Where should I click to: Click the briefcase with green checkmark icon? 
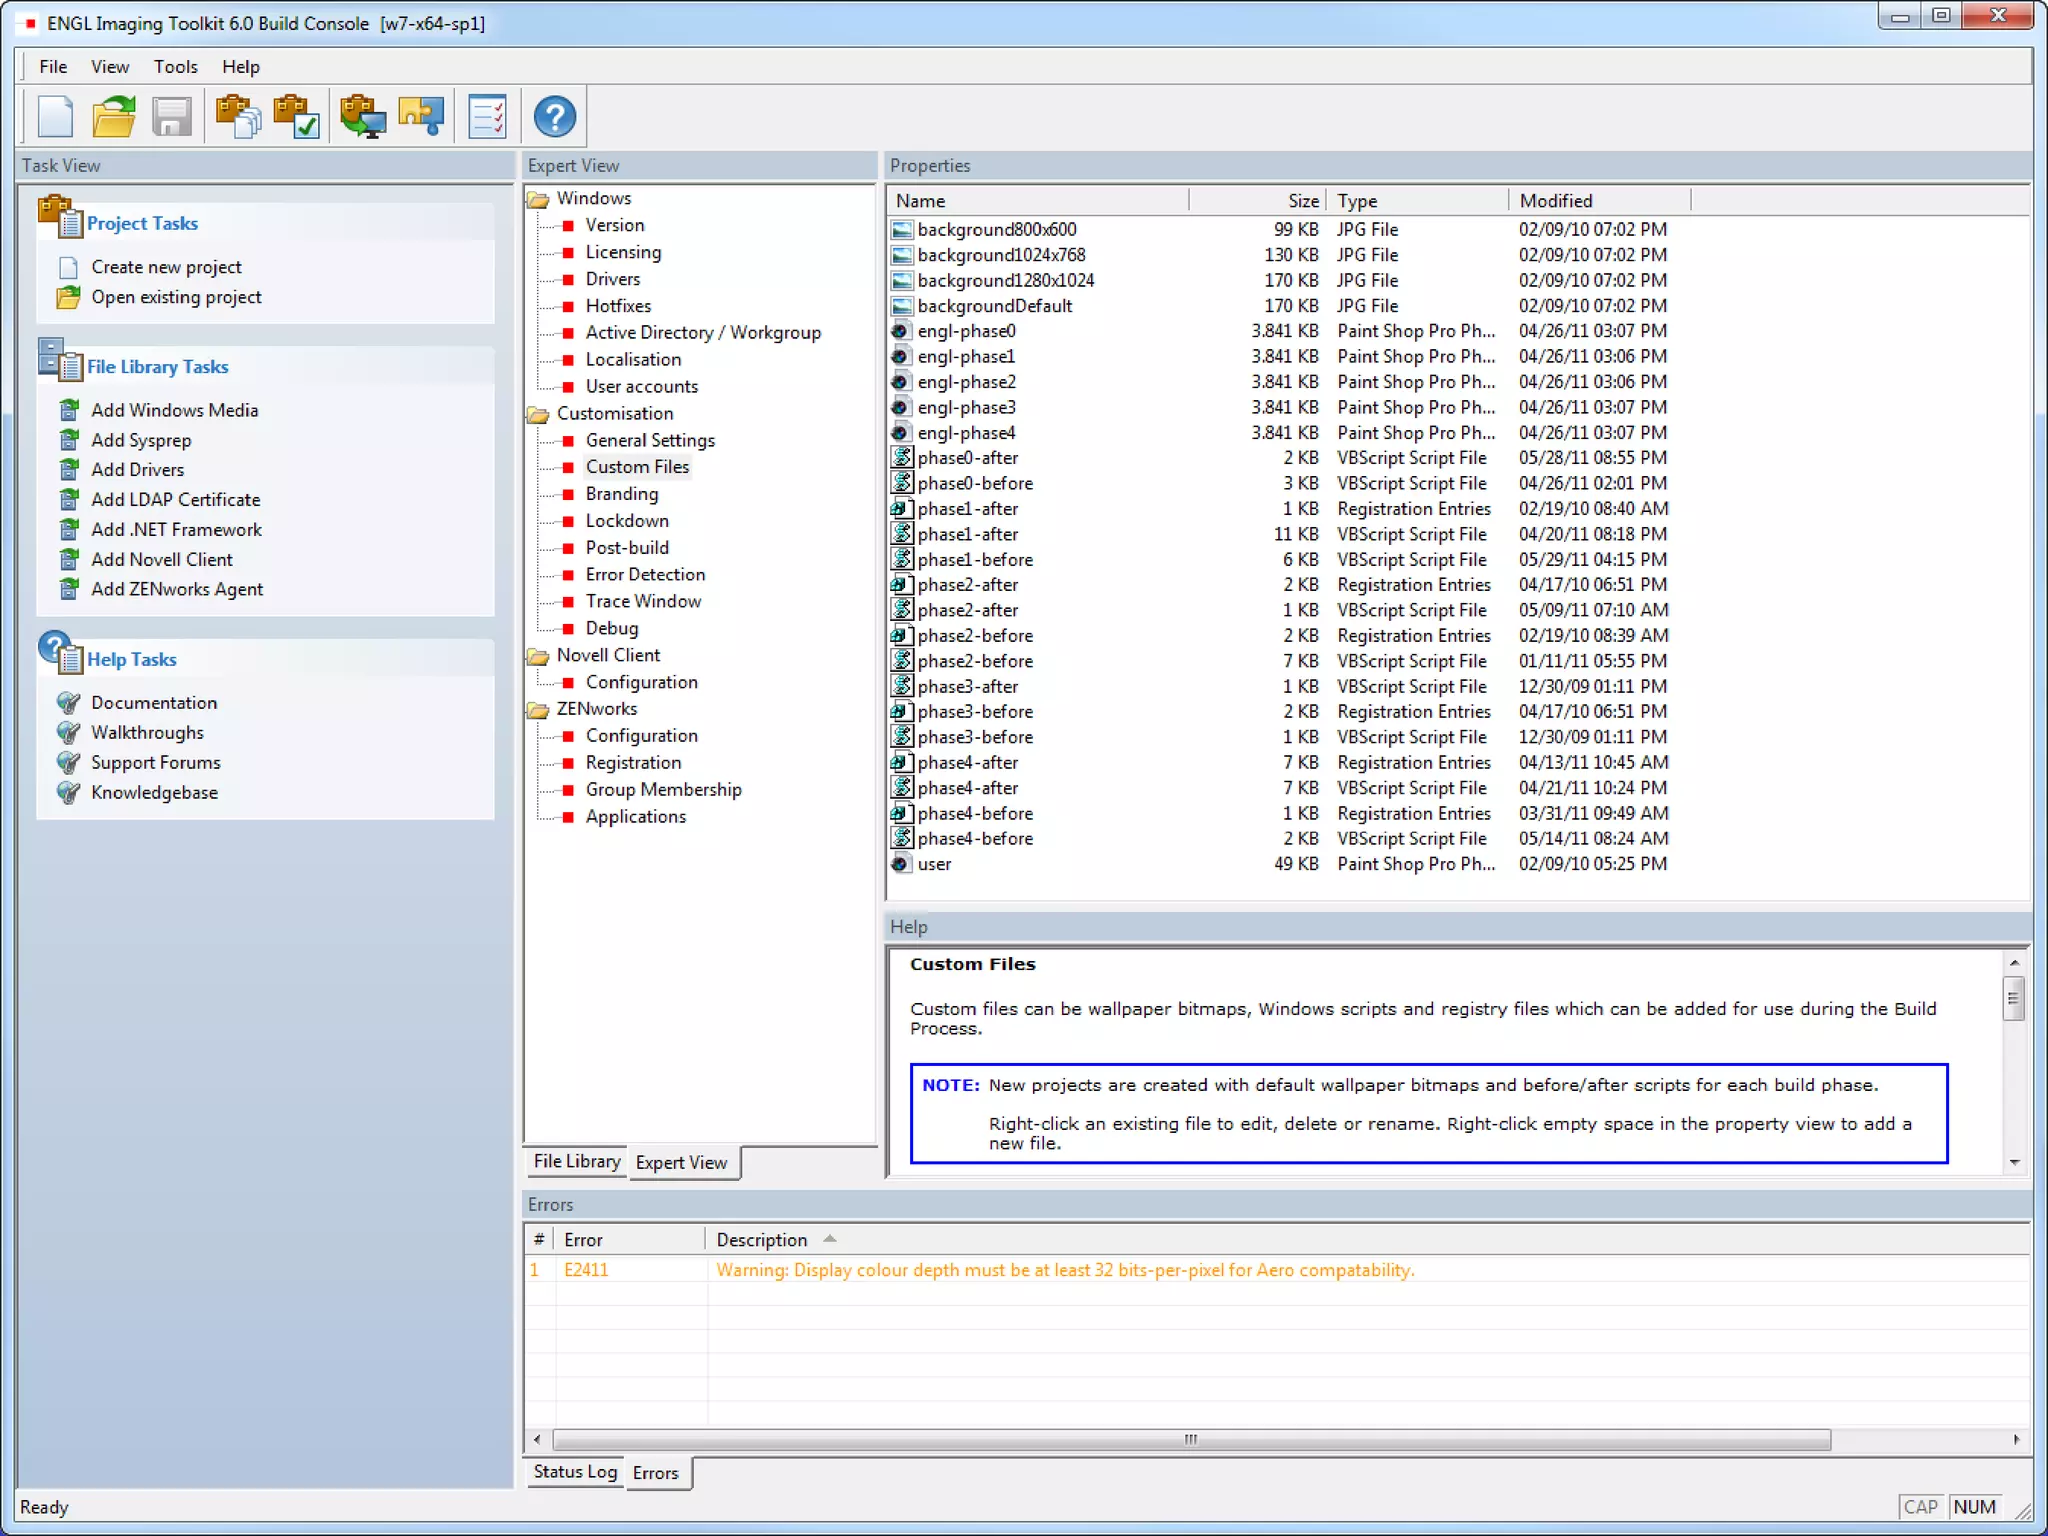(x=296, y=117)
